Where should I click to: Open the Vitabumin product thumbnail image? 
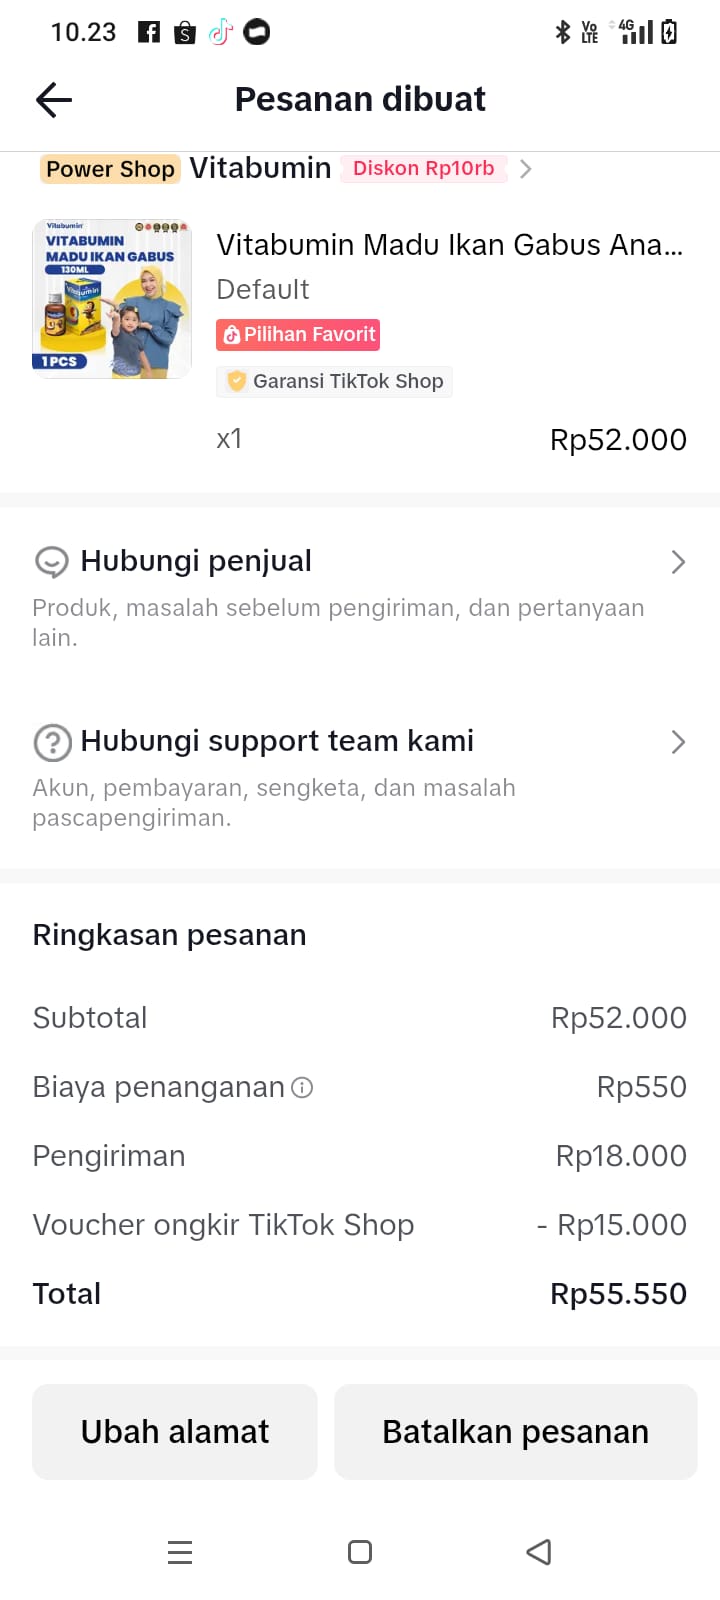[112, 299]
